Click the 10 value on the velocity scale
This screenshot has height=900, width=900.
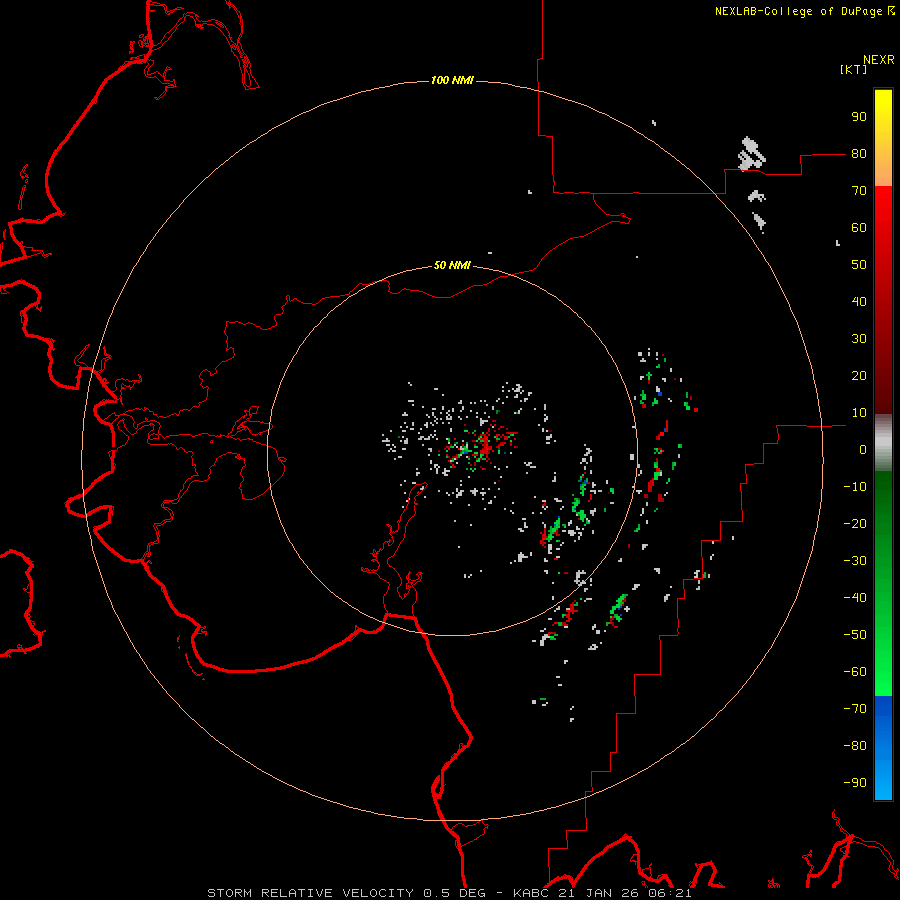coord(859,413)
